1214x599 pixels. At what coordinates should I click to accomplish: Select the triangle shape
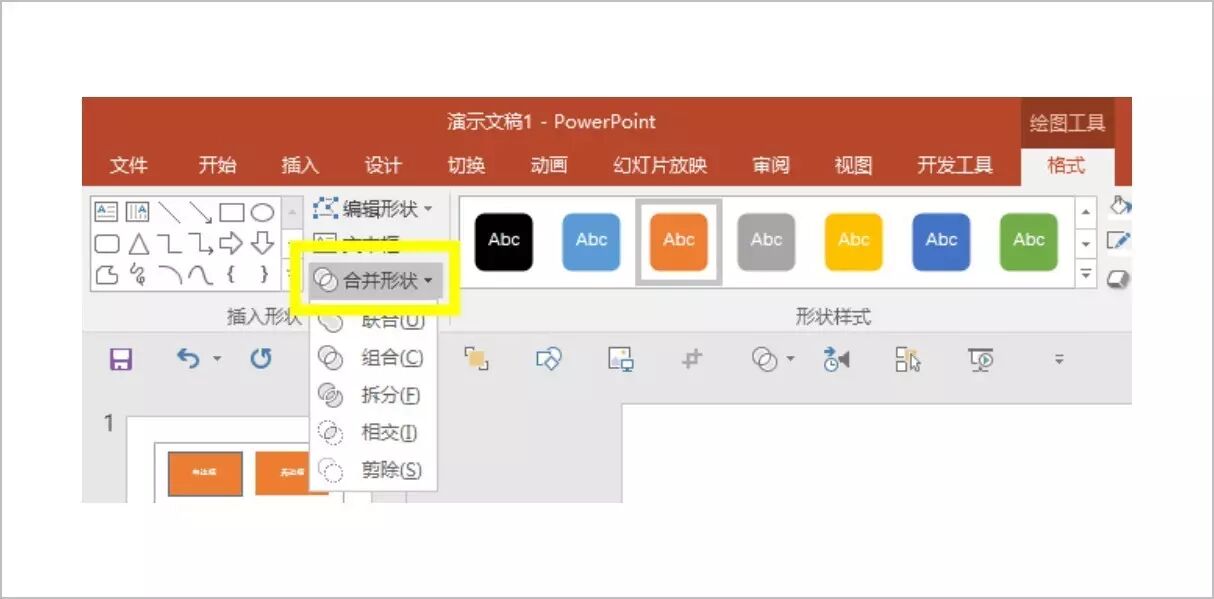pos(138,243)
